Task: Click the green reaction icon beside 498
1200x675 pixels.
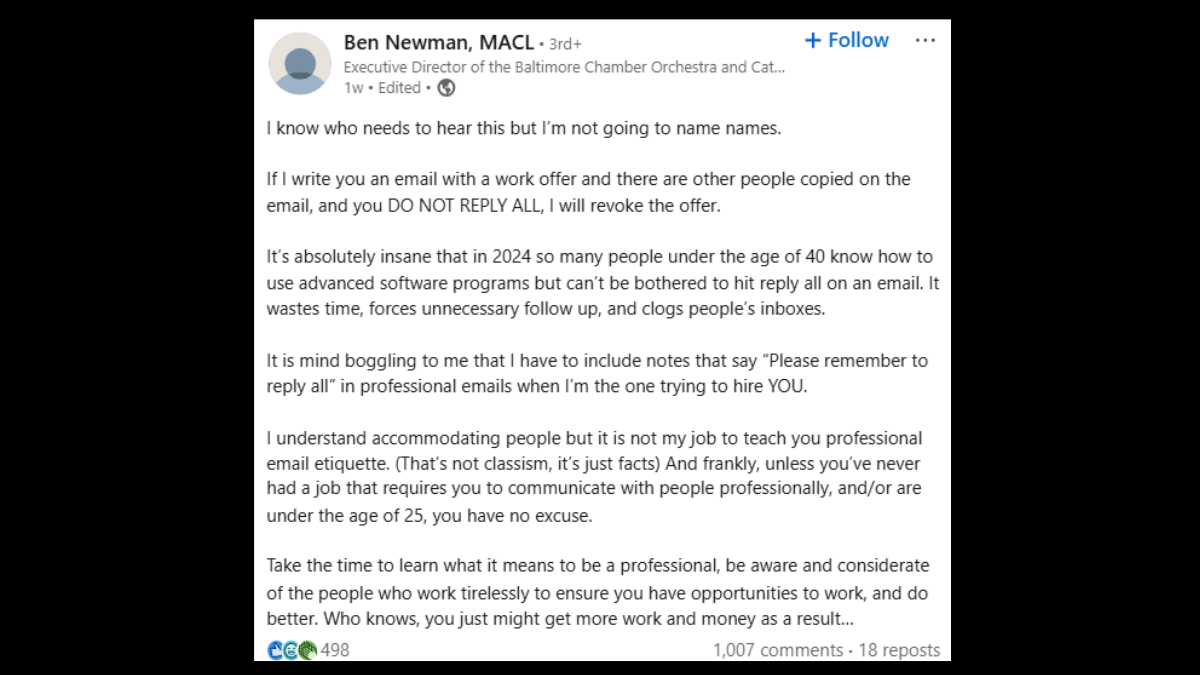Action: pyautogui.click(x=307, y=650)
